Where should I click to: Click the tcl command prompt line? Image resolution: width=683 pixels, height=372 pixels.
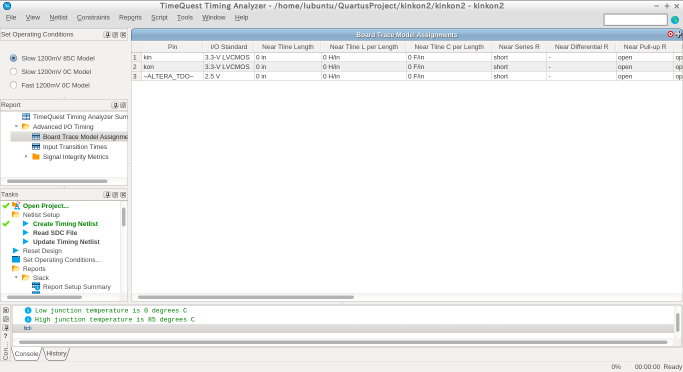pos(343,328)
